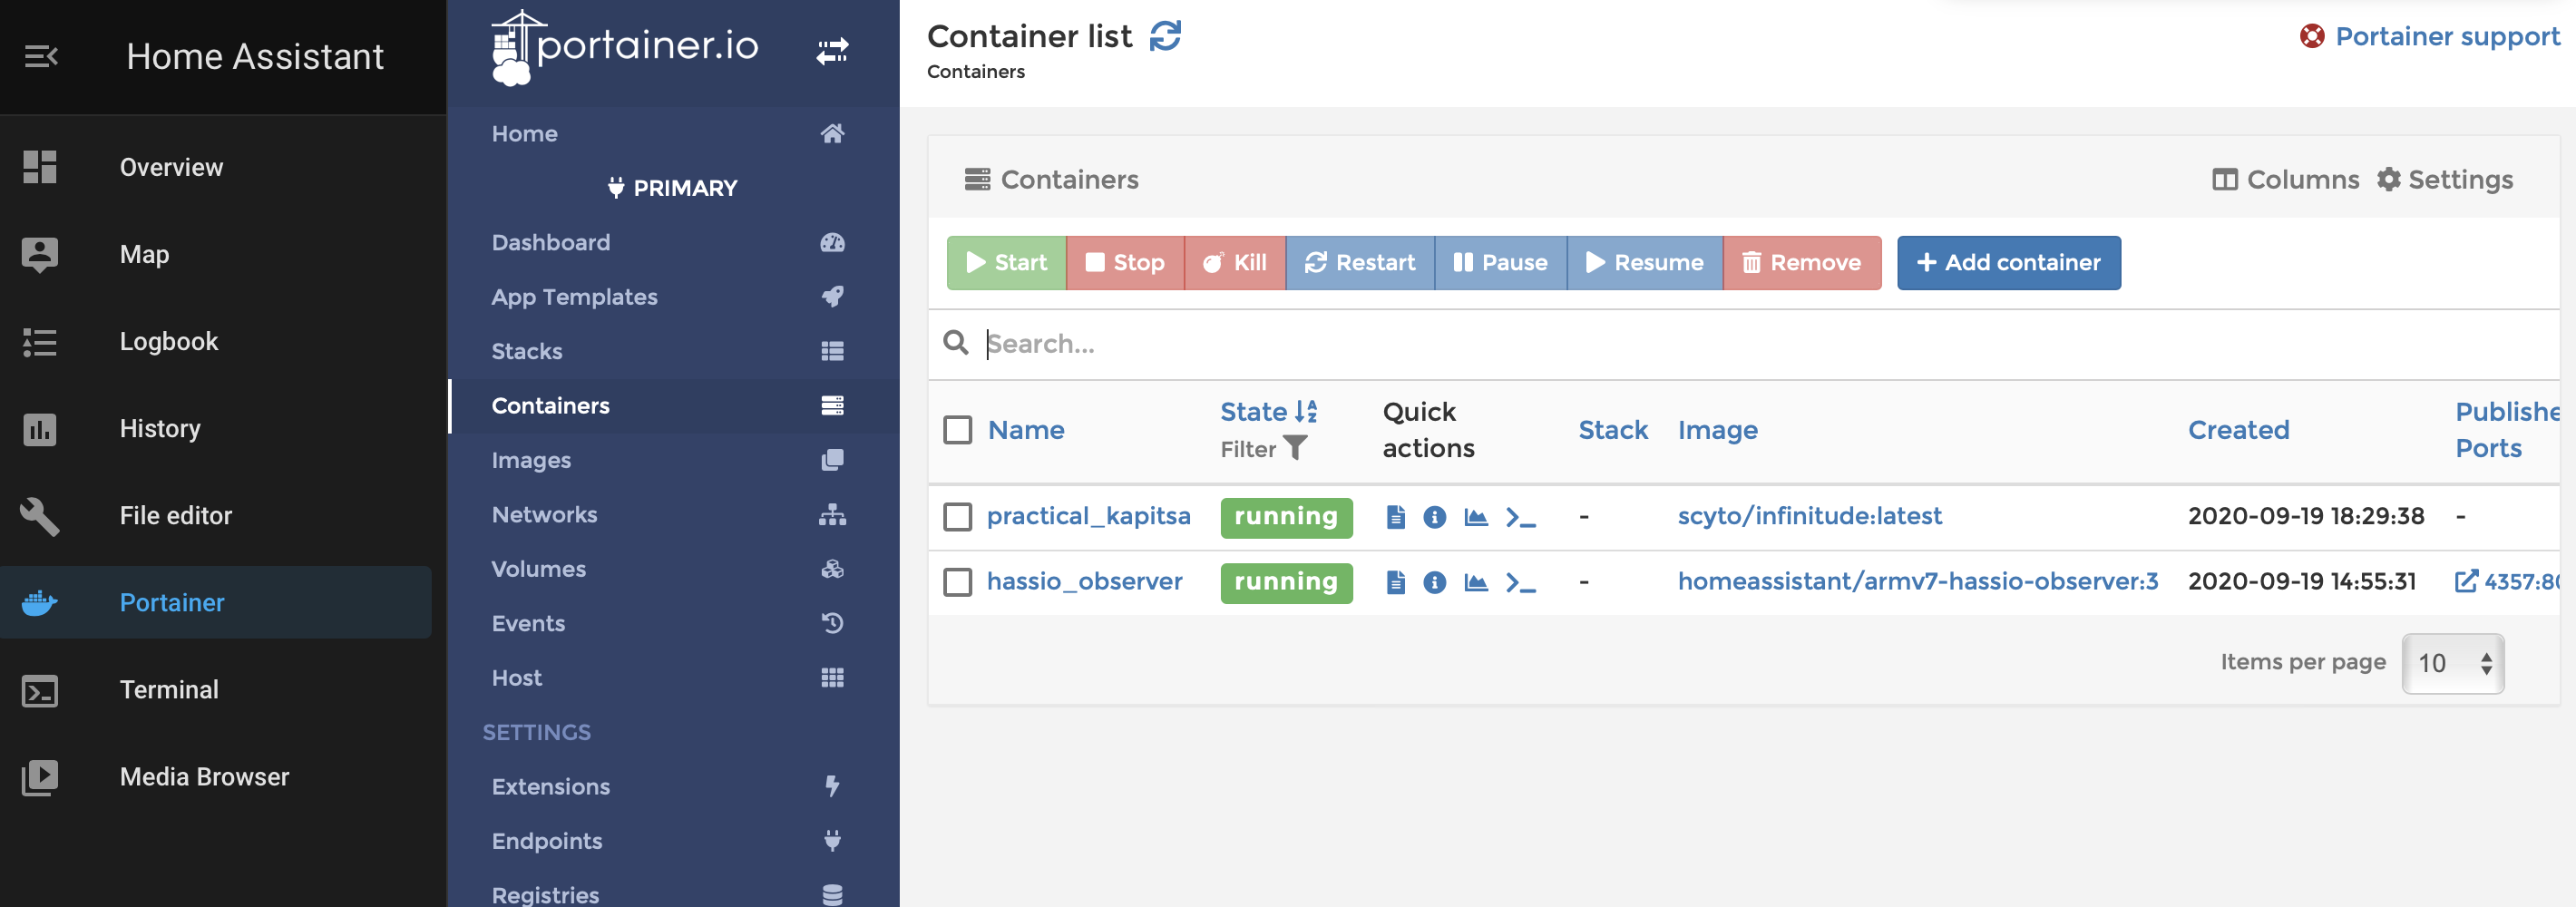Viewport: 2576px width, 907px height.
Task: Click the Add container button
Action: [2008, 263]
